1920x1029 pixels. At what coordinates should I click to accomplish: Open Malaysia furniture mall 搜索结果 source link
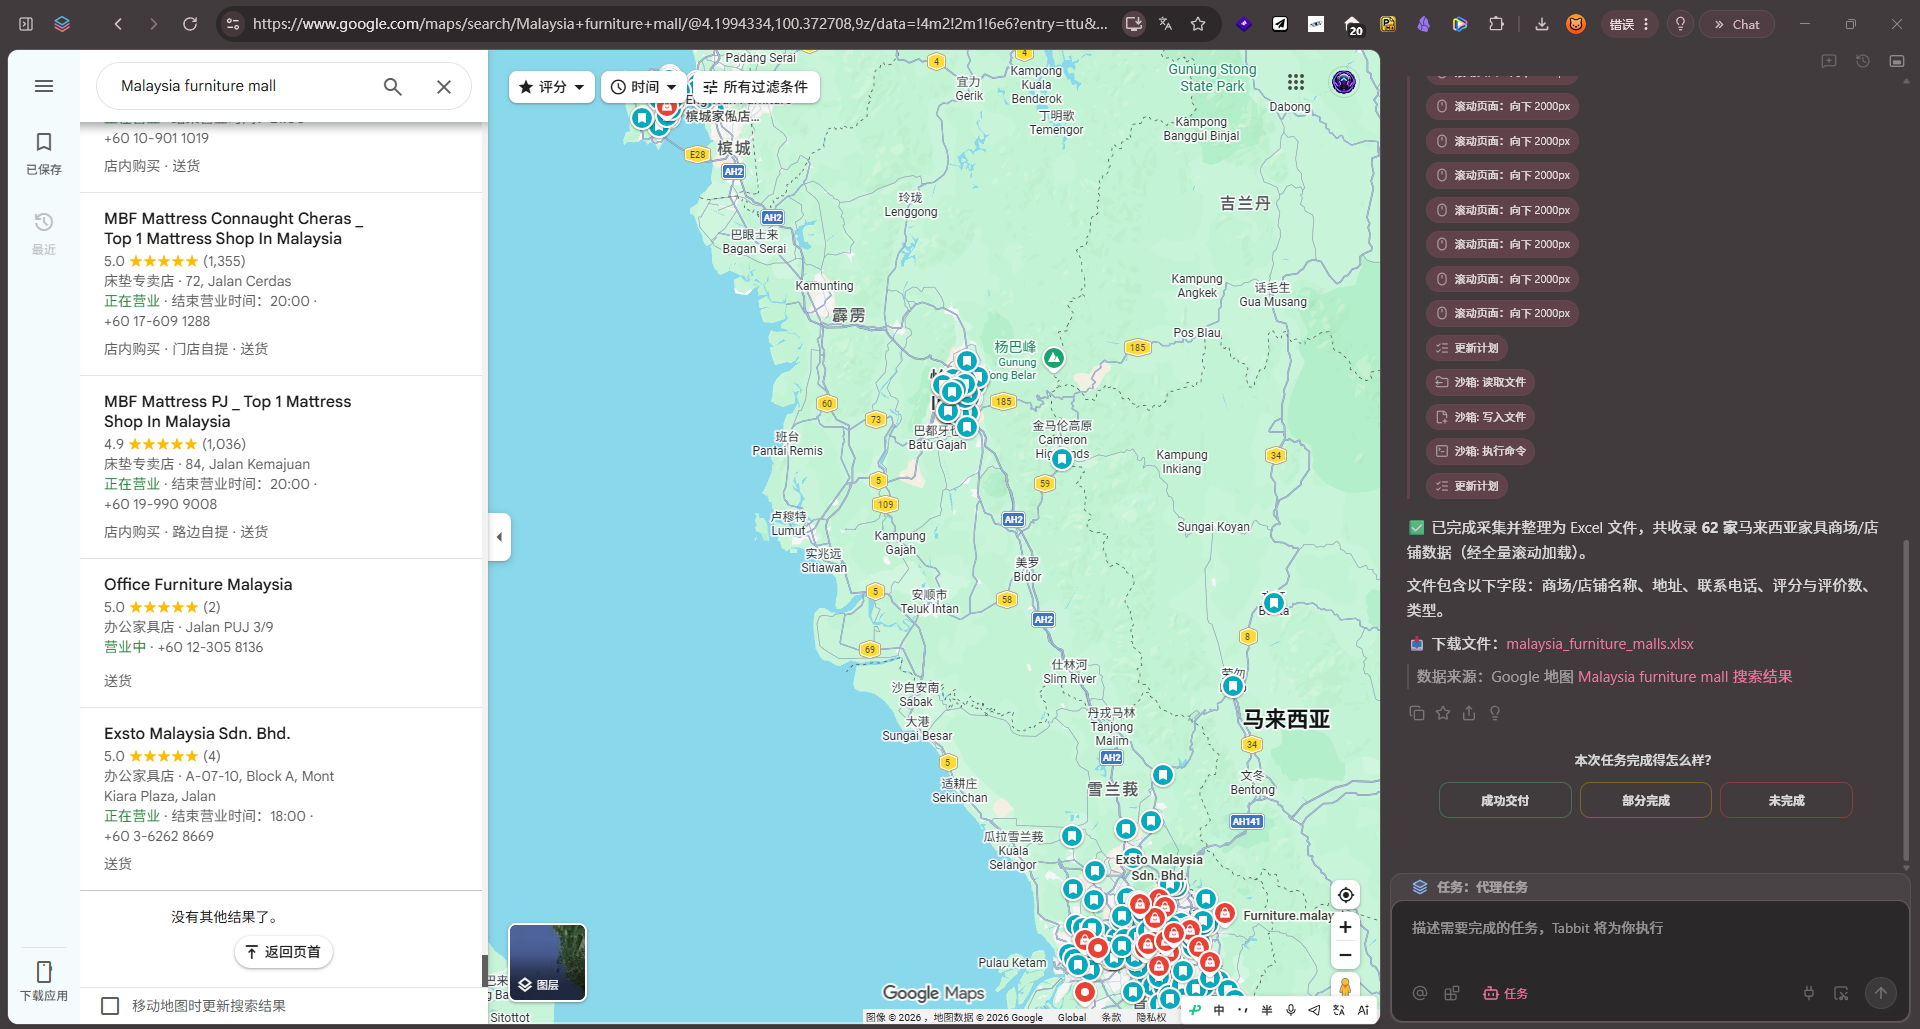1685,677
